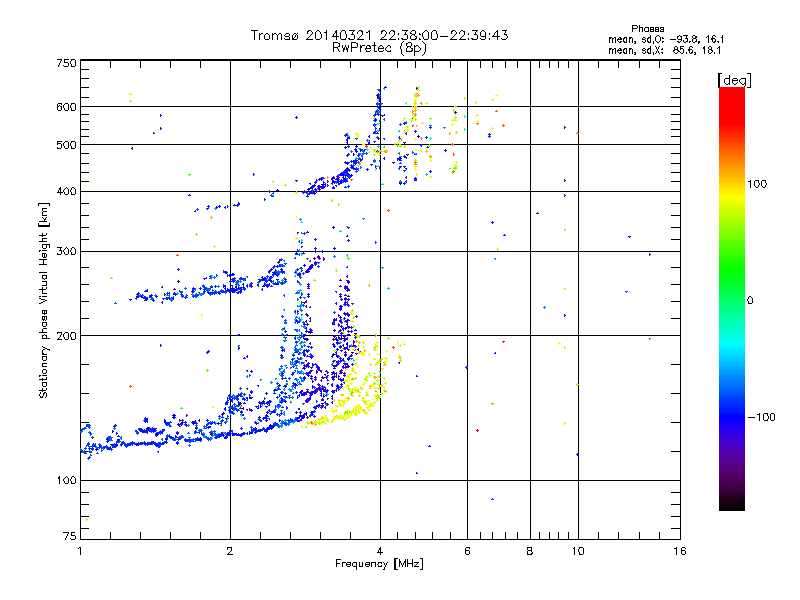
Task: Click the '300' y-axis tick label
Action: [66, 252]
